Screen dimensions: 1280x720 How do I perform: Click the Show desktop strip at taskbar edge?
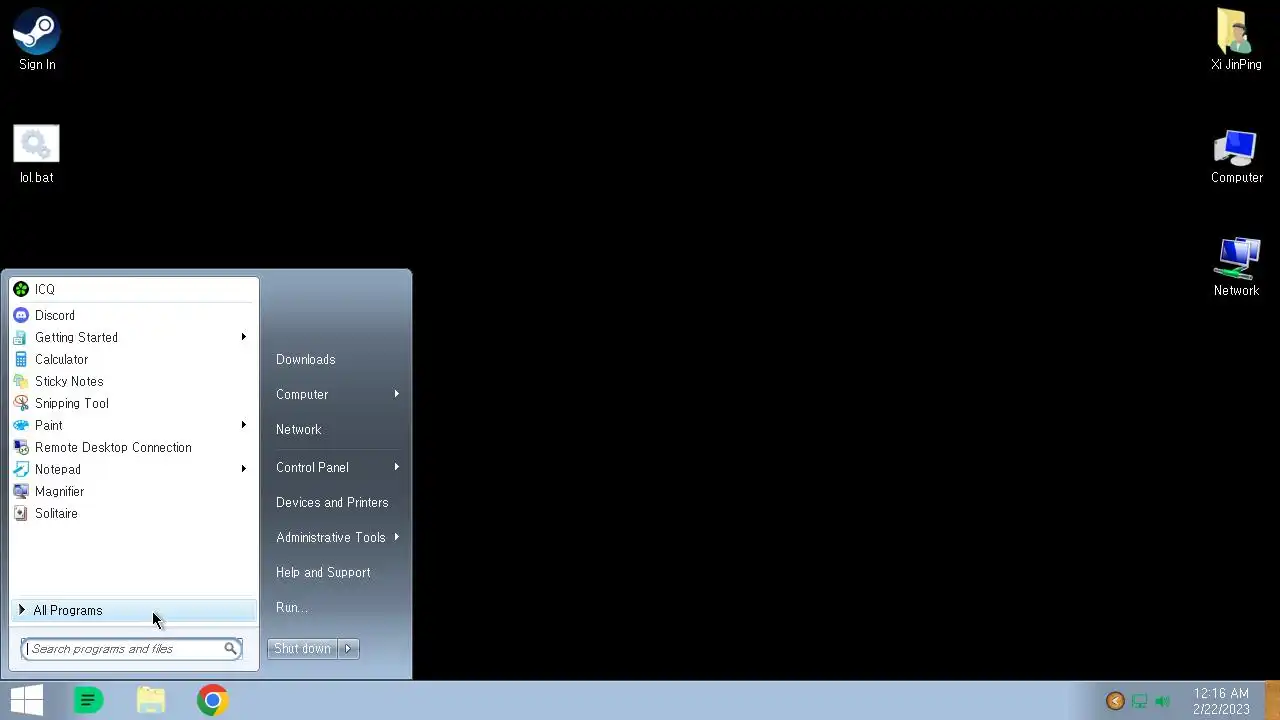tap(1272, 700)
